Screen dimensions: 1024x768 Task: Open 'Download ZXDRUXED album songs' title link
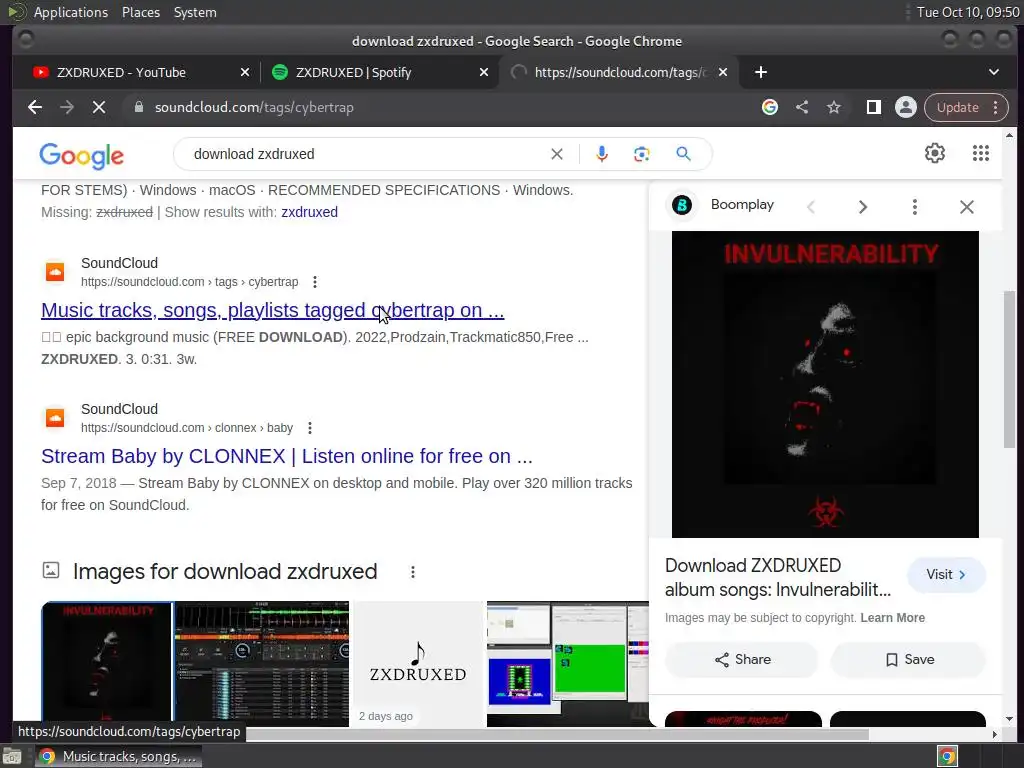click(778, 577)
